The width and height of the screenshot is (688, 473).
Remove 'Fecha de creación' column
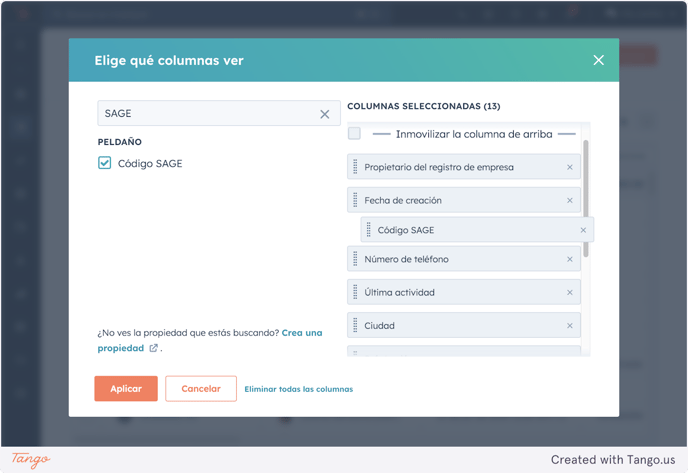click(570, 201)
